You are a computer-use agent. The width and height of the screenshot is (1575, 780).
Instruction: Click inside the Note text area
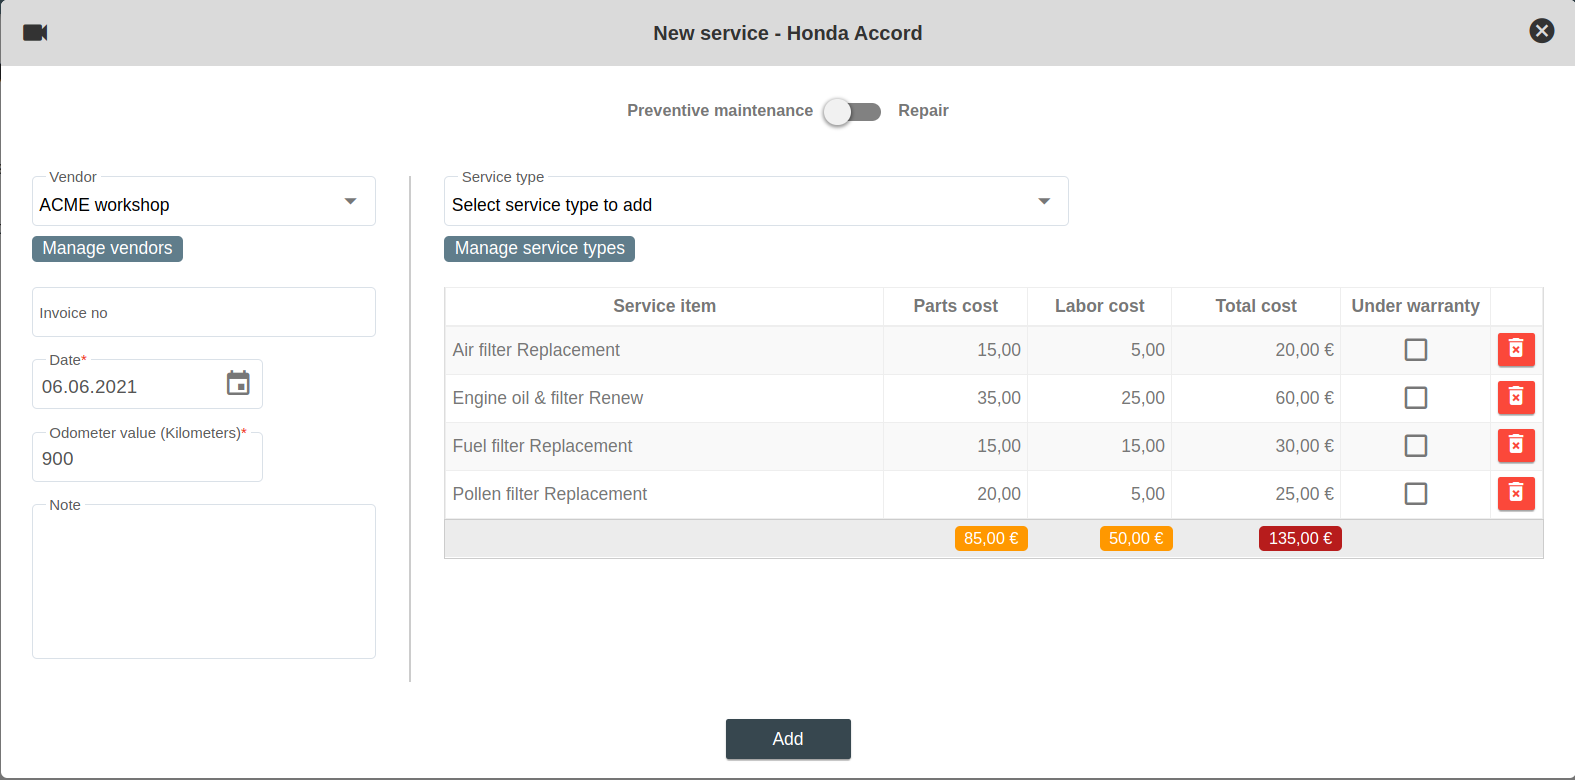[204, 585]
